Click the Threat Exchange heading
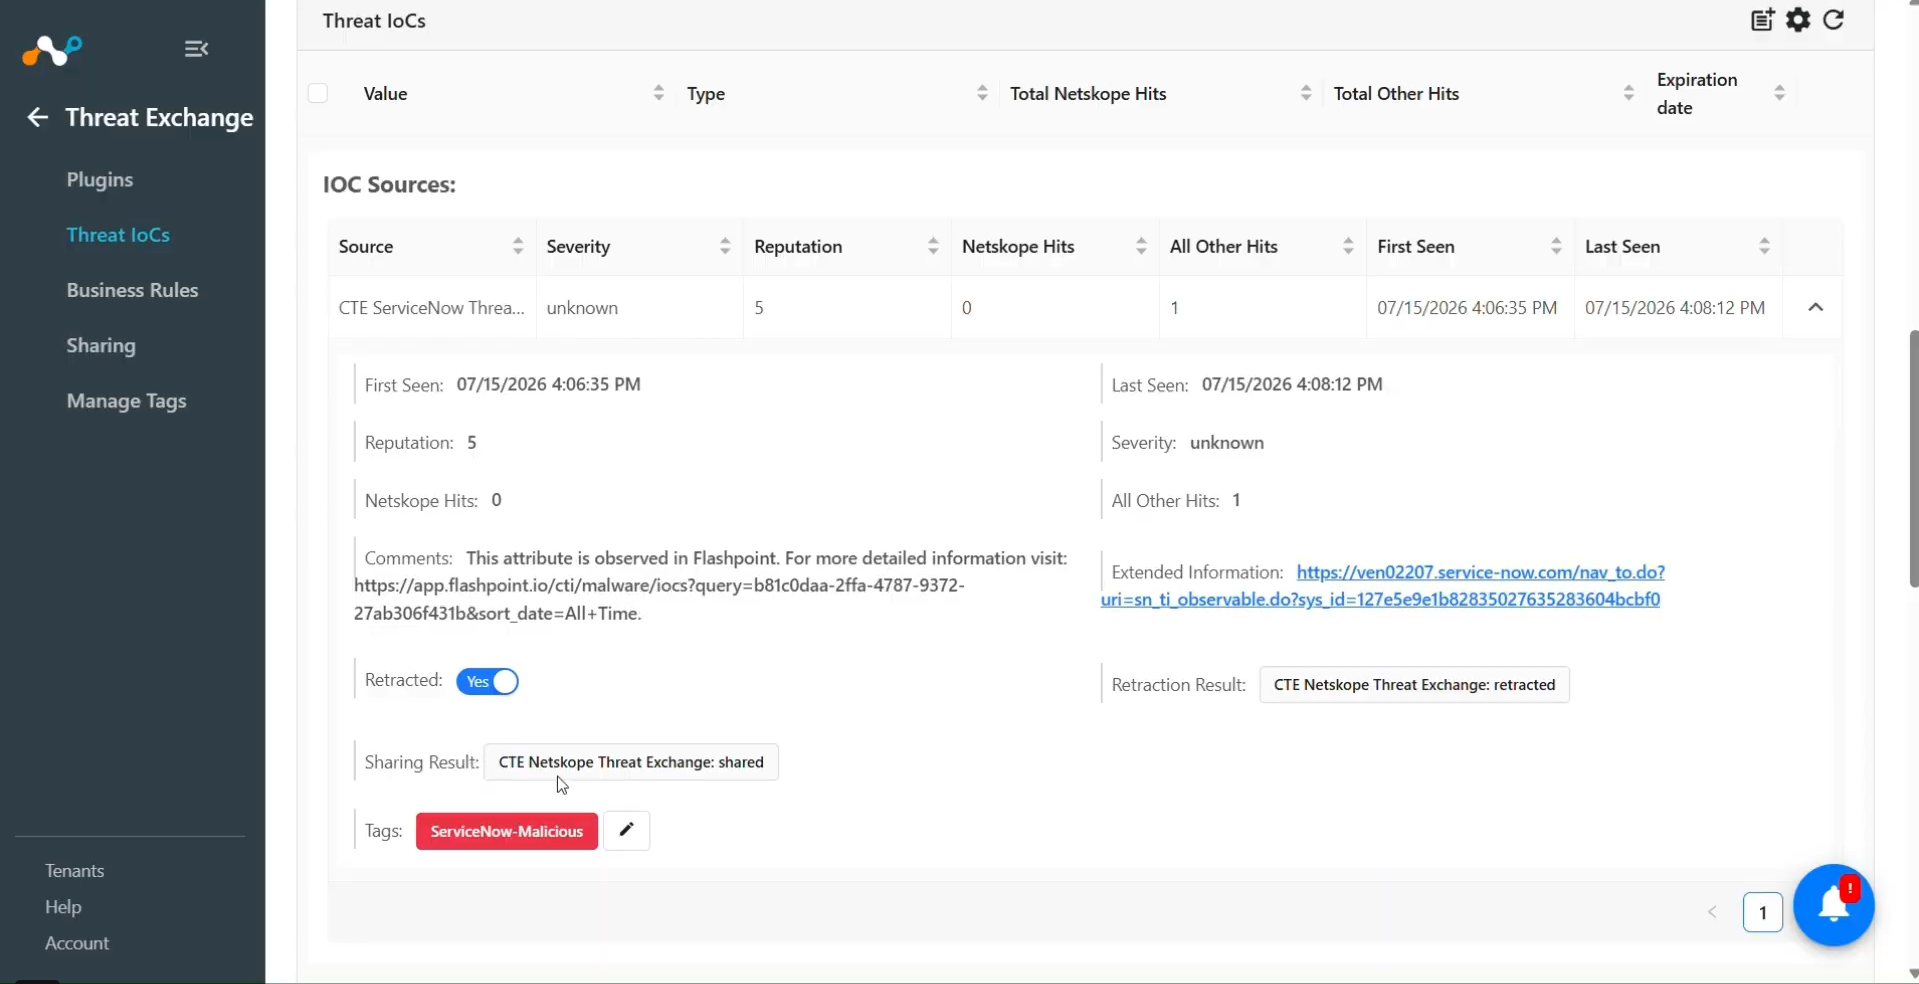The height and width of the screenshot is (984, 1919). click(x=159, y=118)
